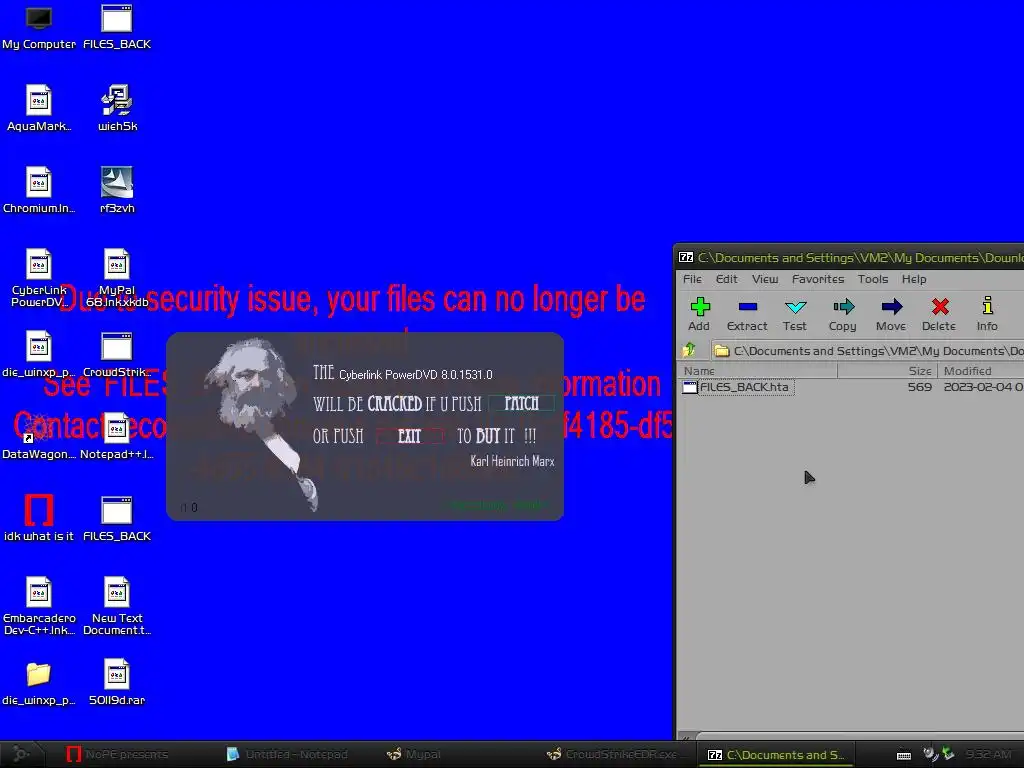Viewport: 1024px width, 768px height.
Task: Click the Start button on taskbar
Action: pos(22,754)
